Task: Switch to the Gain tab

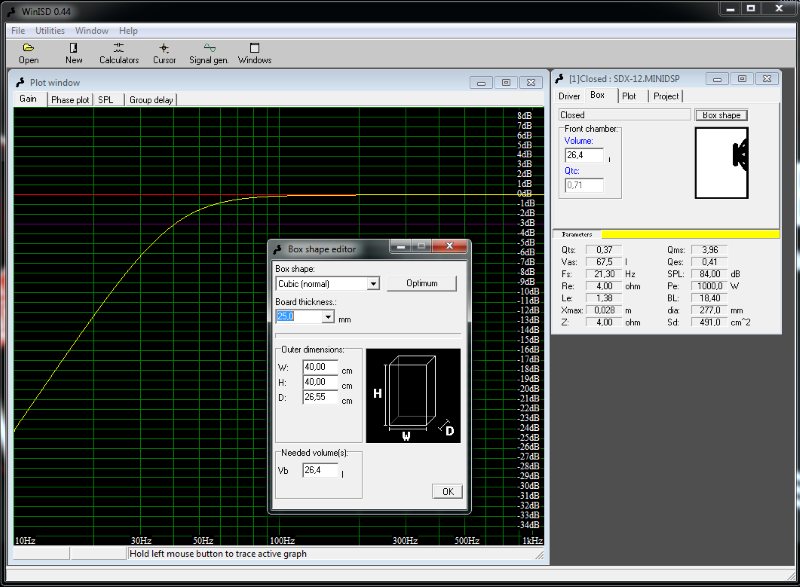Action: [28, 99]
